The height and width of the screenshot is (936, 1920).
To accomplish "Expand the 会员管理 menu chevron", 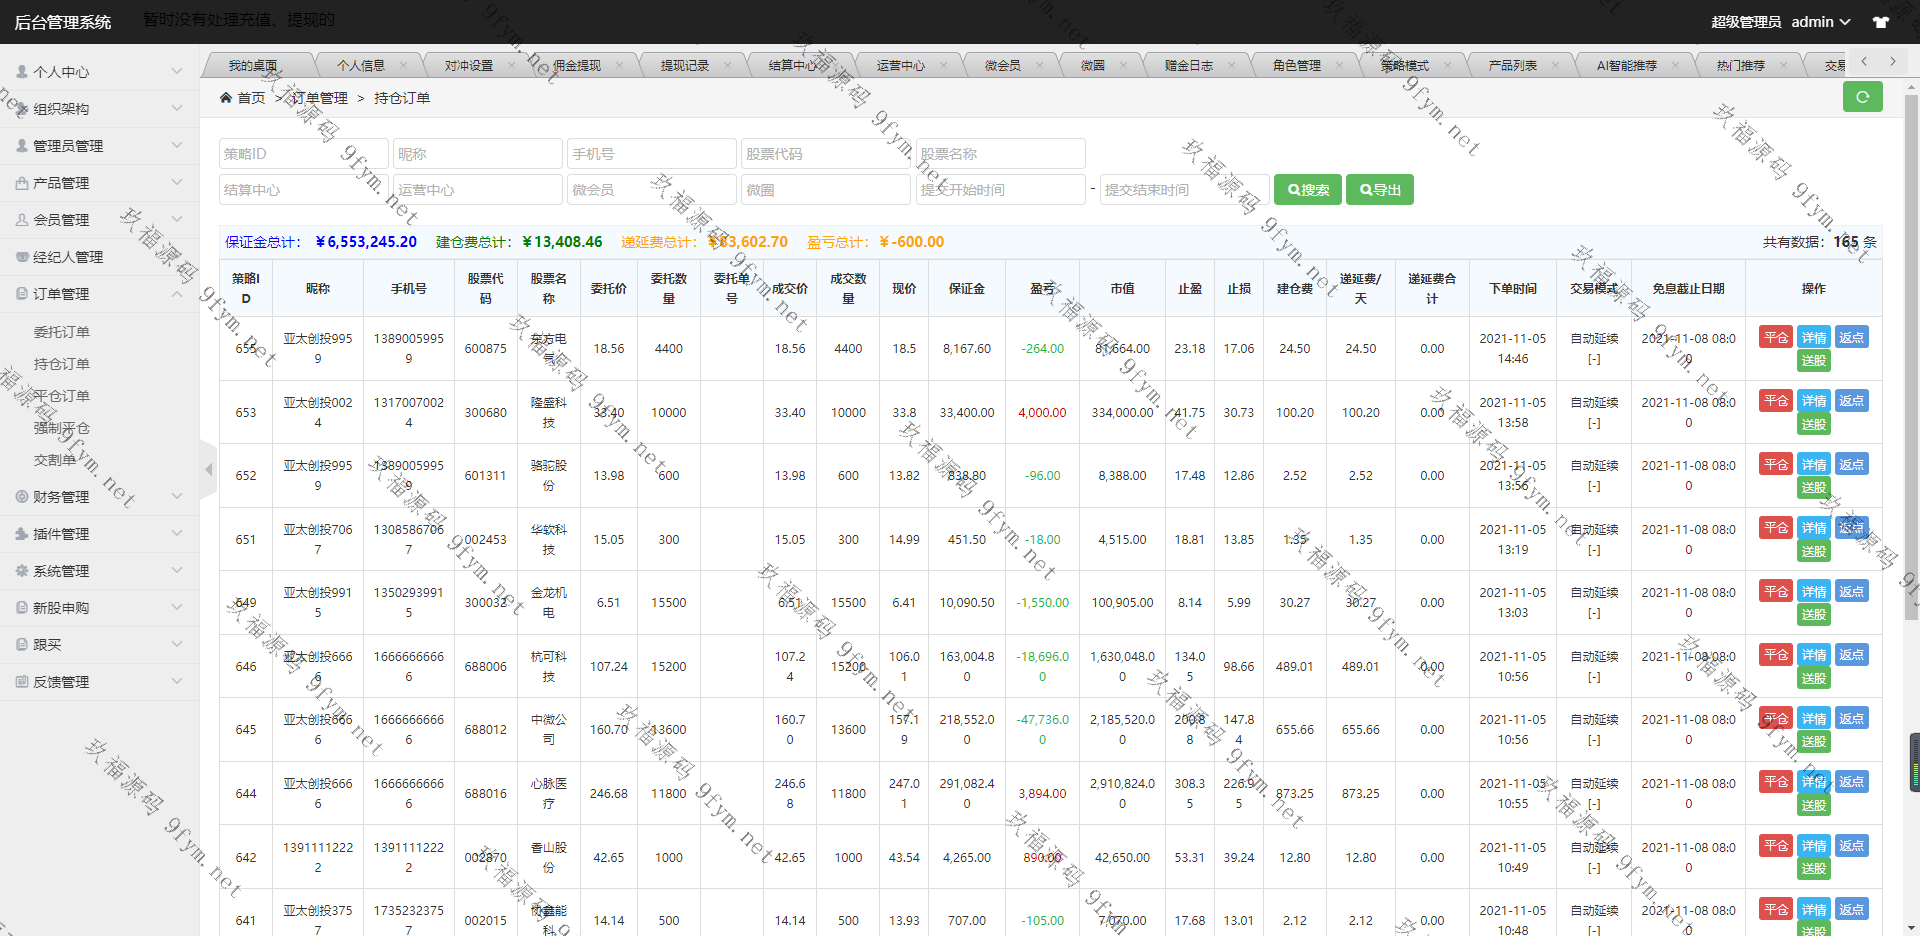I will (x=177, y=219).
